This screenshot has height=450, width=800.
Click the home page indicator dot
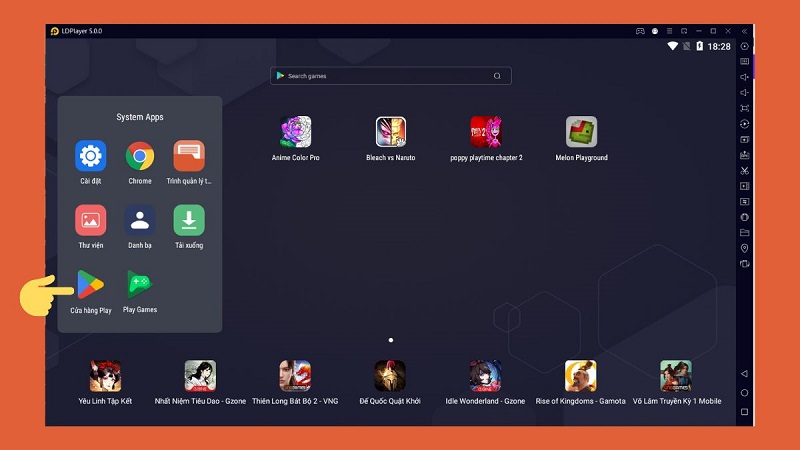[x=391, y=340]
